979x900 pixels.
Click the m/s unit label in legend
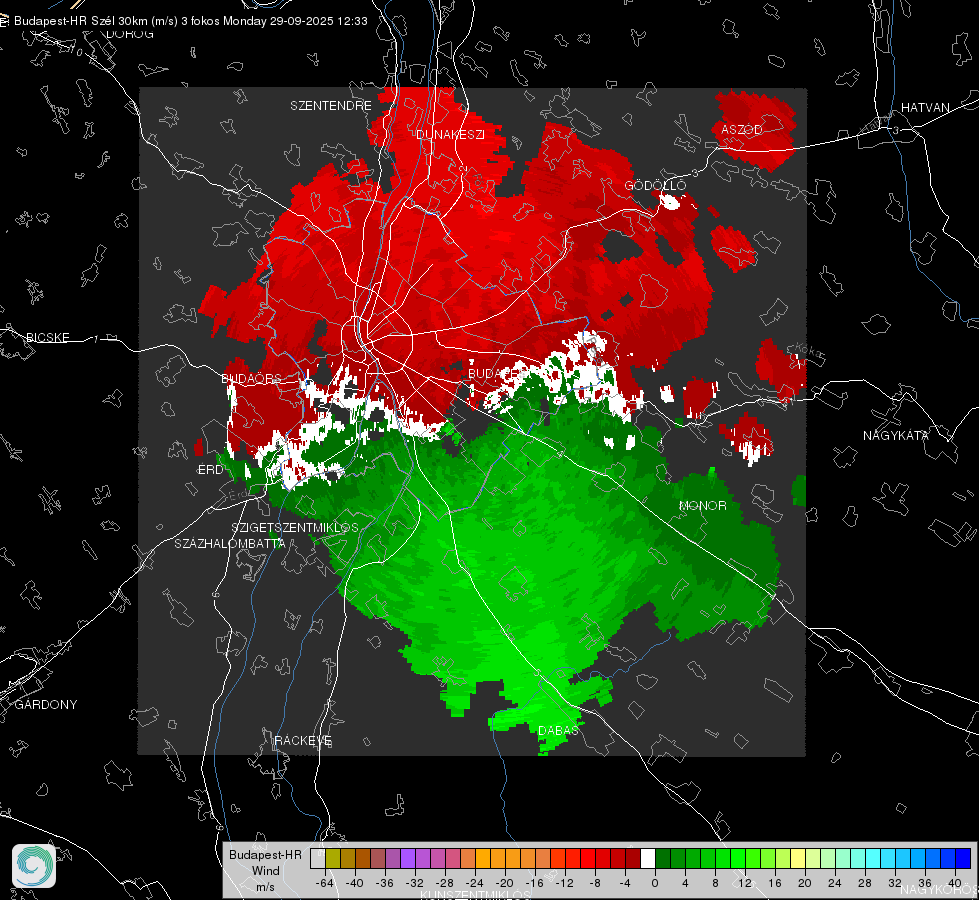click(x=265, y=886)
